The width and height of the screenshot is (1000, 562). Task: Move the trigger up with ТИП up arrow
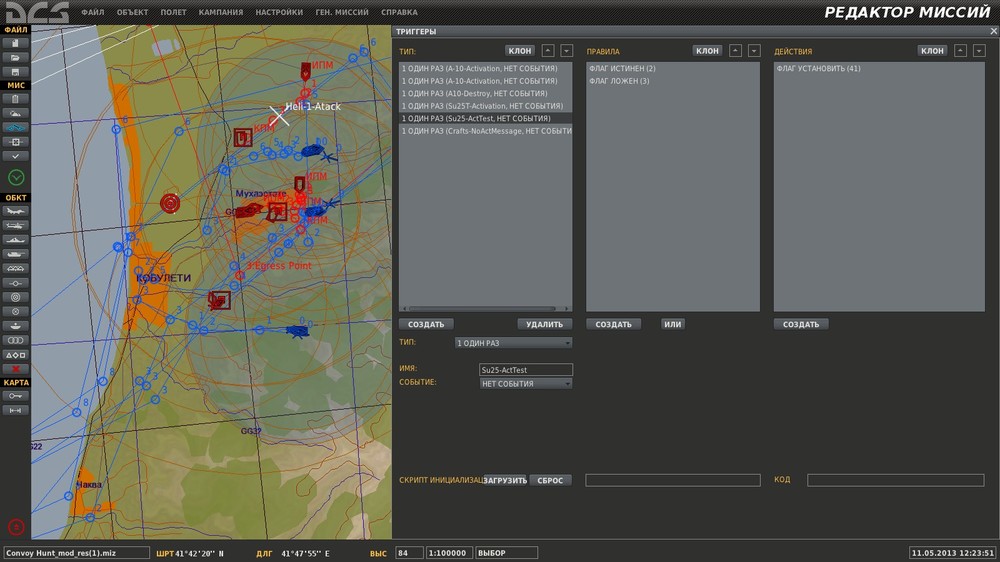click(x=548, y=51)
